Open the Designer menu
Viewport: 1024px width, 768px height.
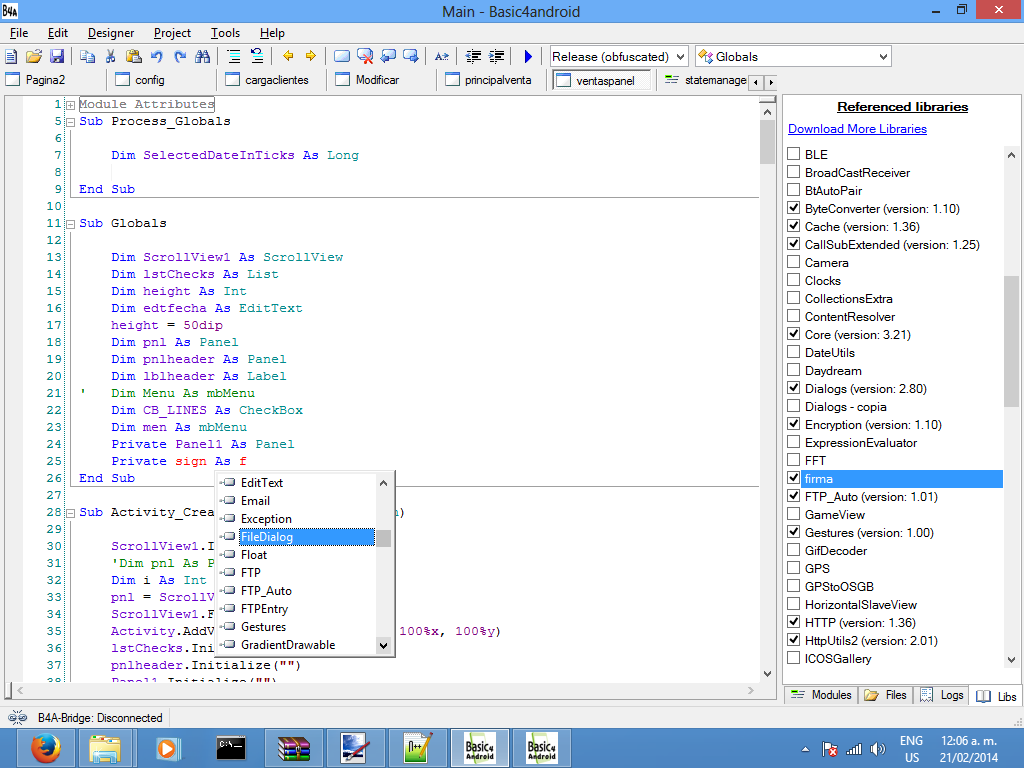(110, 33)
